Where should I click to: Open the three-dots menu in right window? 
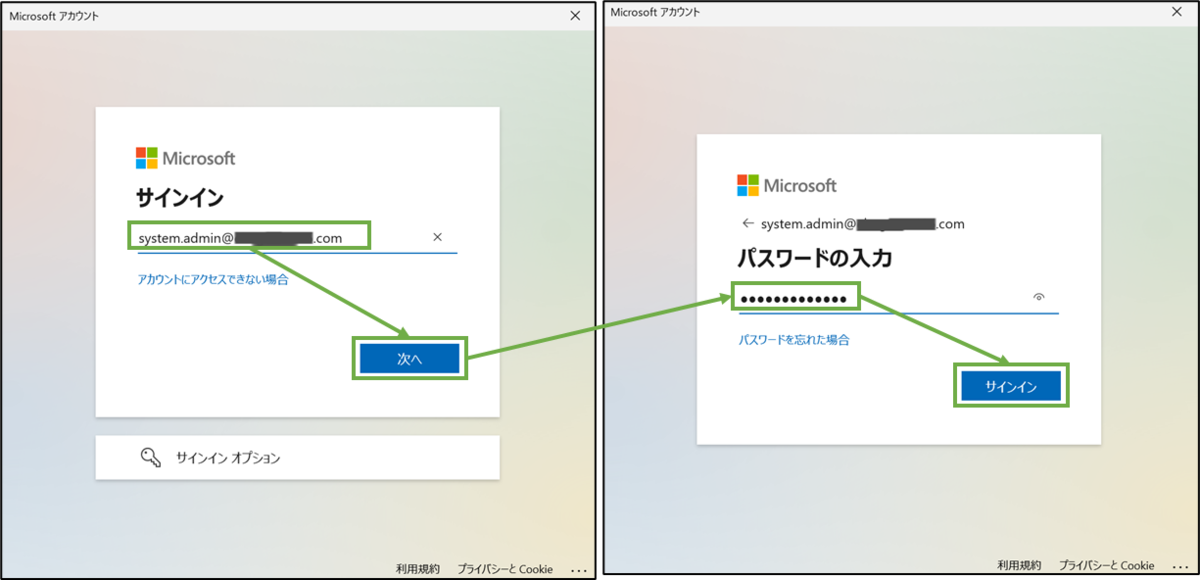(1179, 566)
